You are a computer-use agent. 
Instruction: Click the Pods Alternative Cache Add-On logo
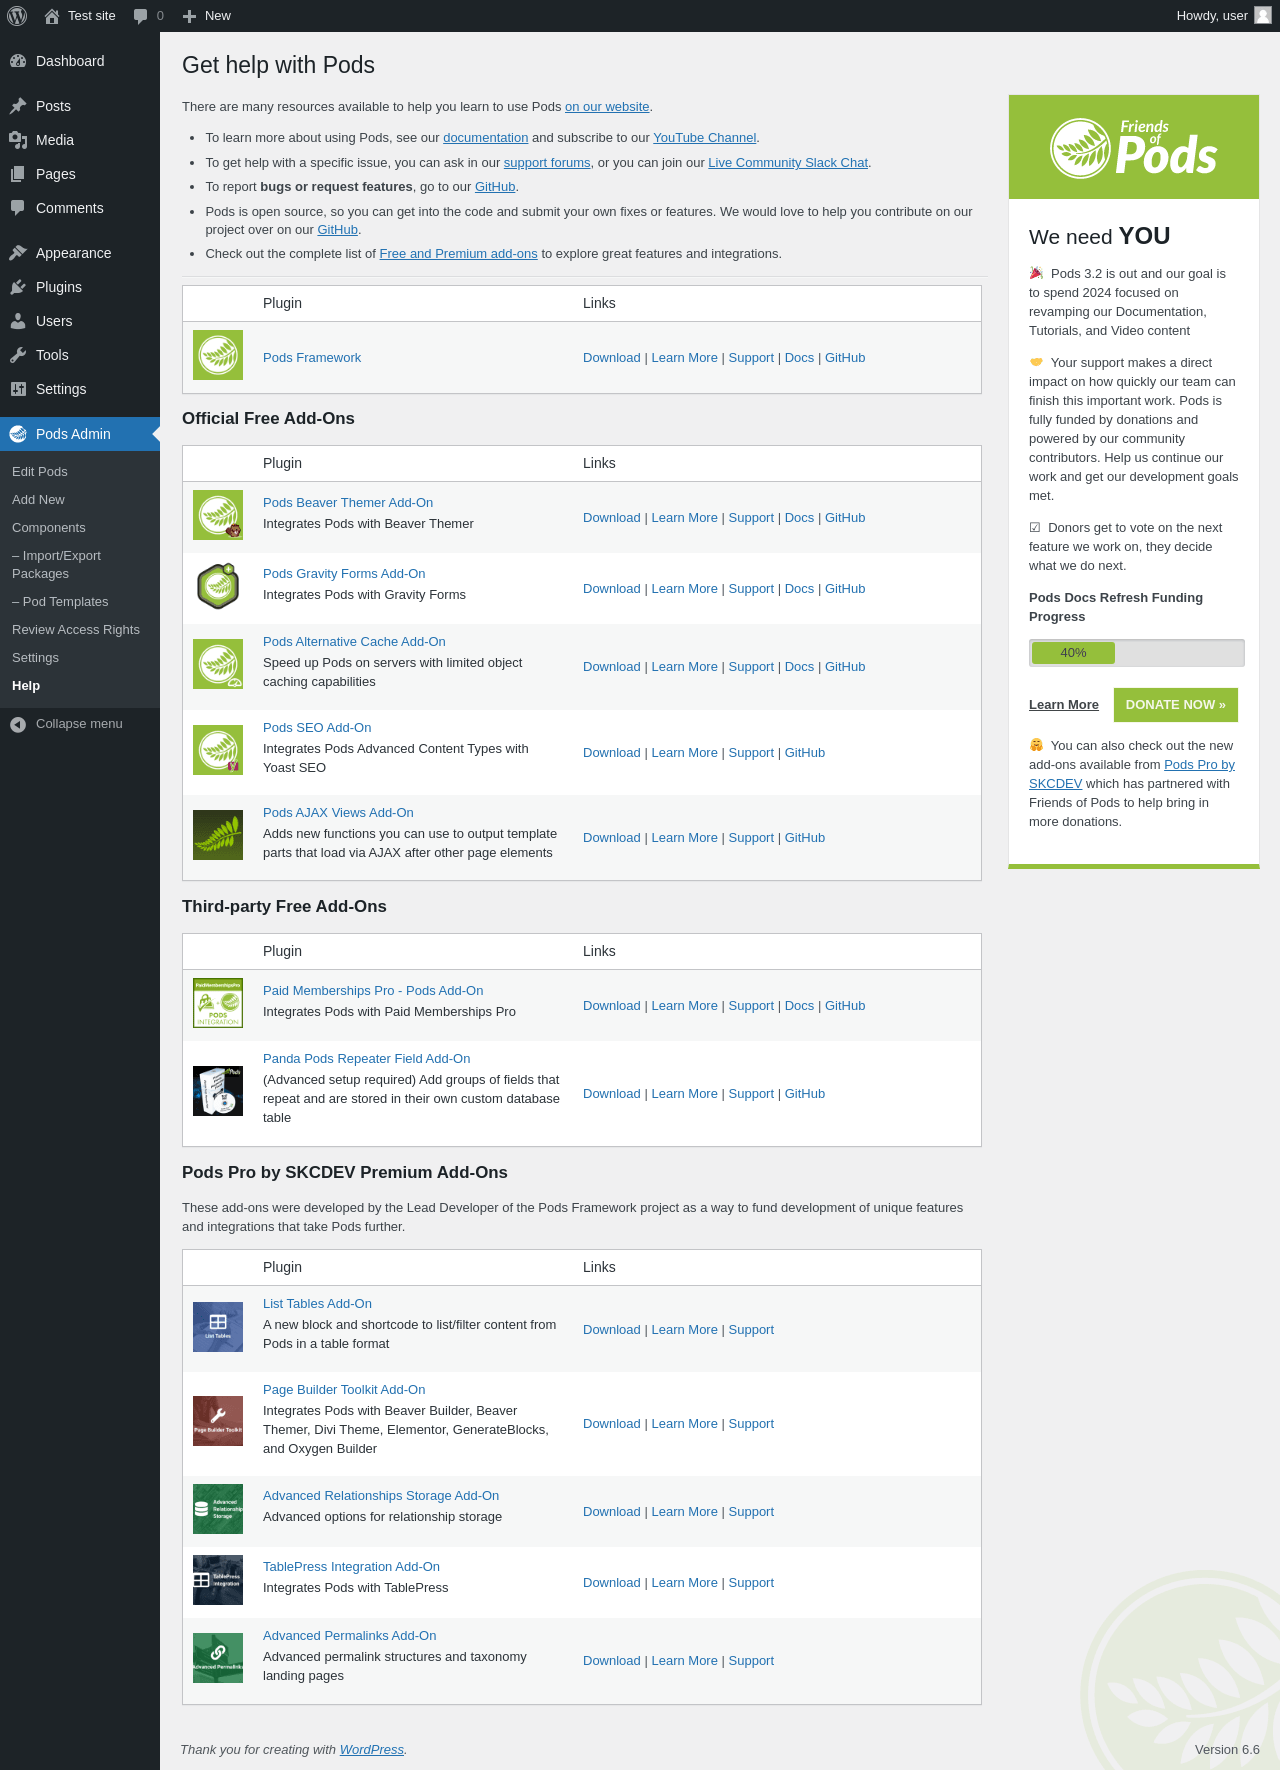(218, 664)
